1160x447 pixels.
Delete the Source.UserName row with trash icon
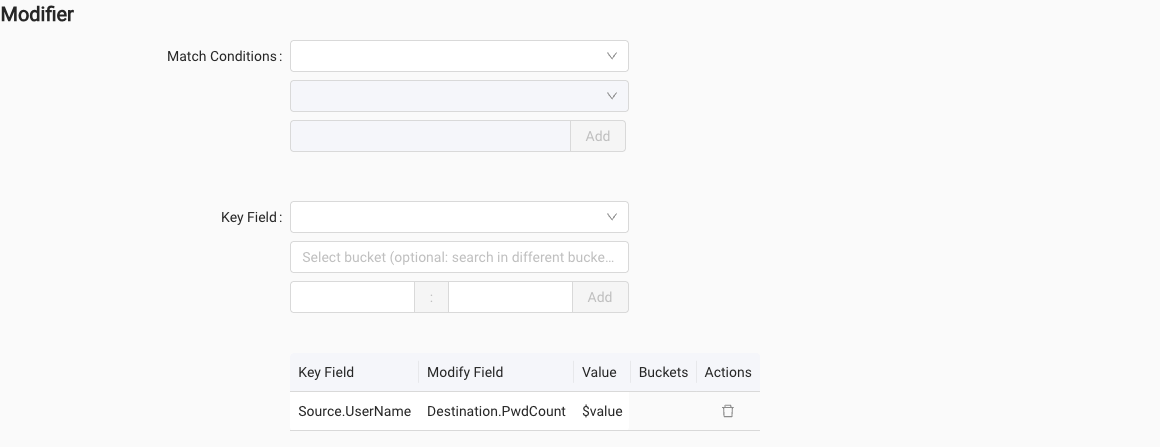pyautogui.click(x=727, y=411)
